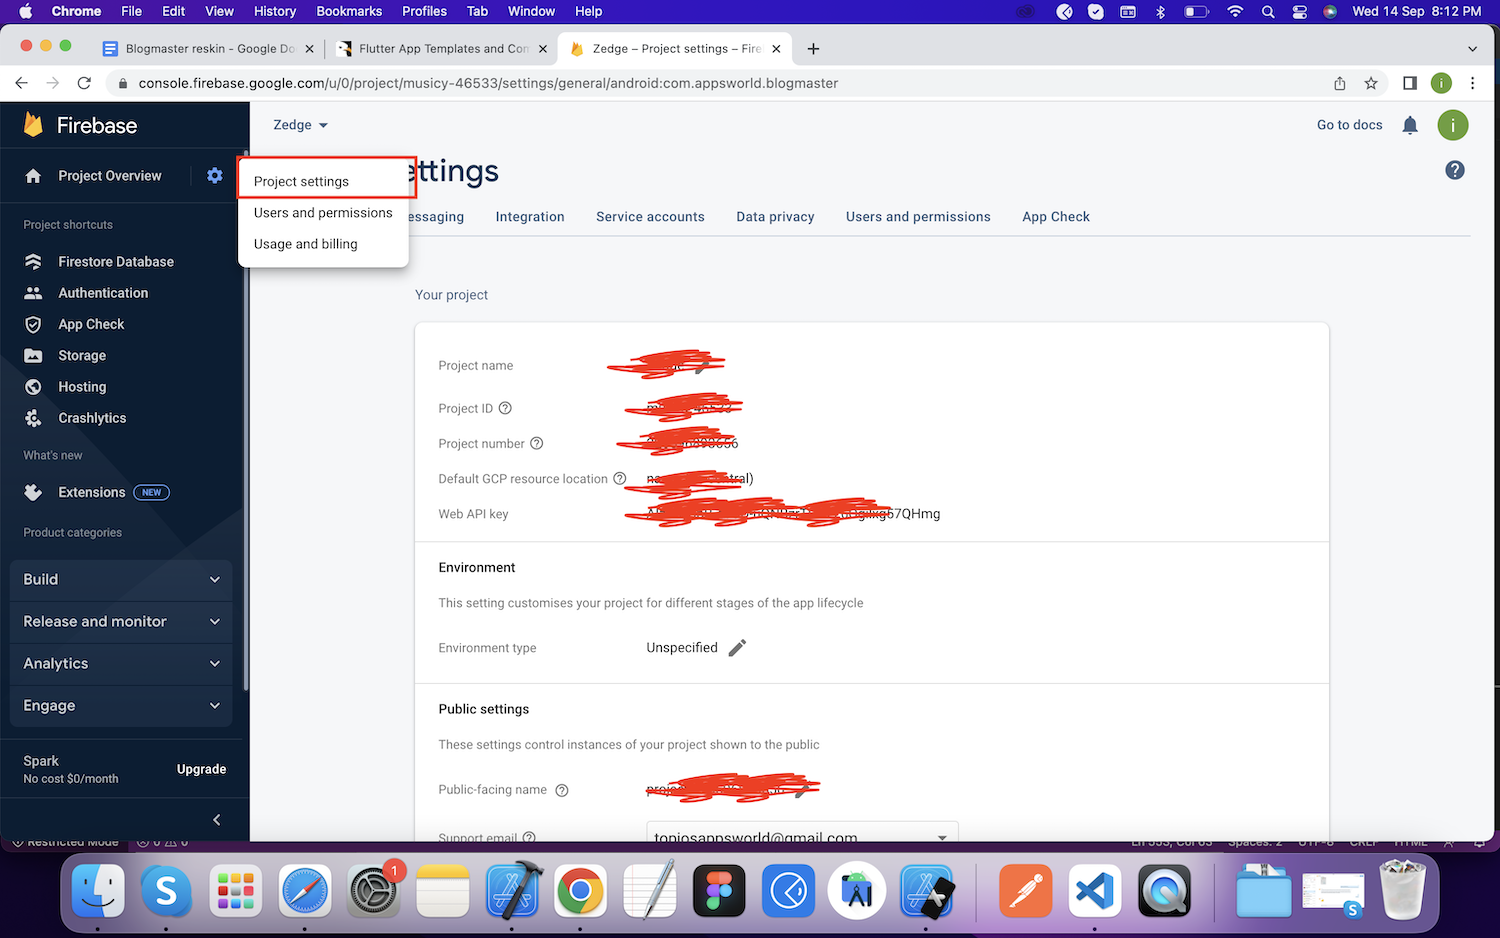The height and width of the screenshot is (938, 1500).
Task: Click help icon beside Project ID
Action: pos(505,408)
